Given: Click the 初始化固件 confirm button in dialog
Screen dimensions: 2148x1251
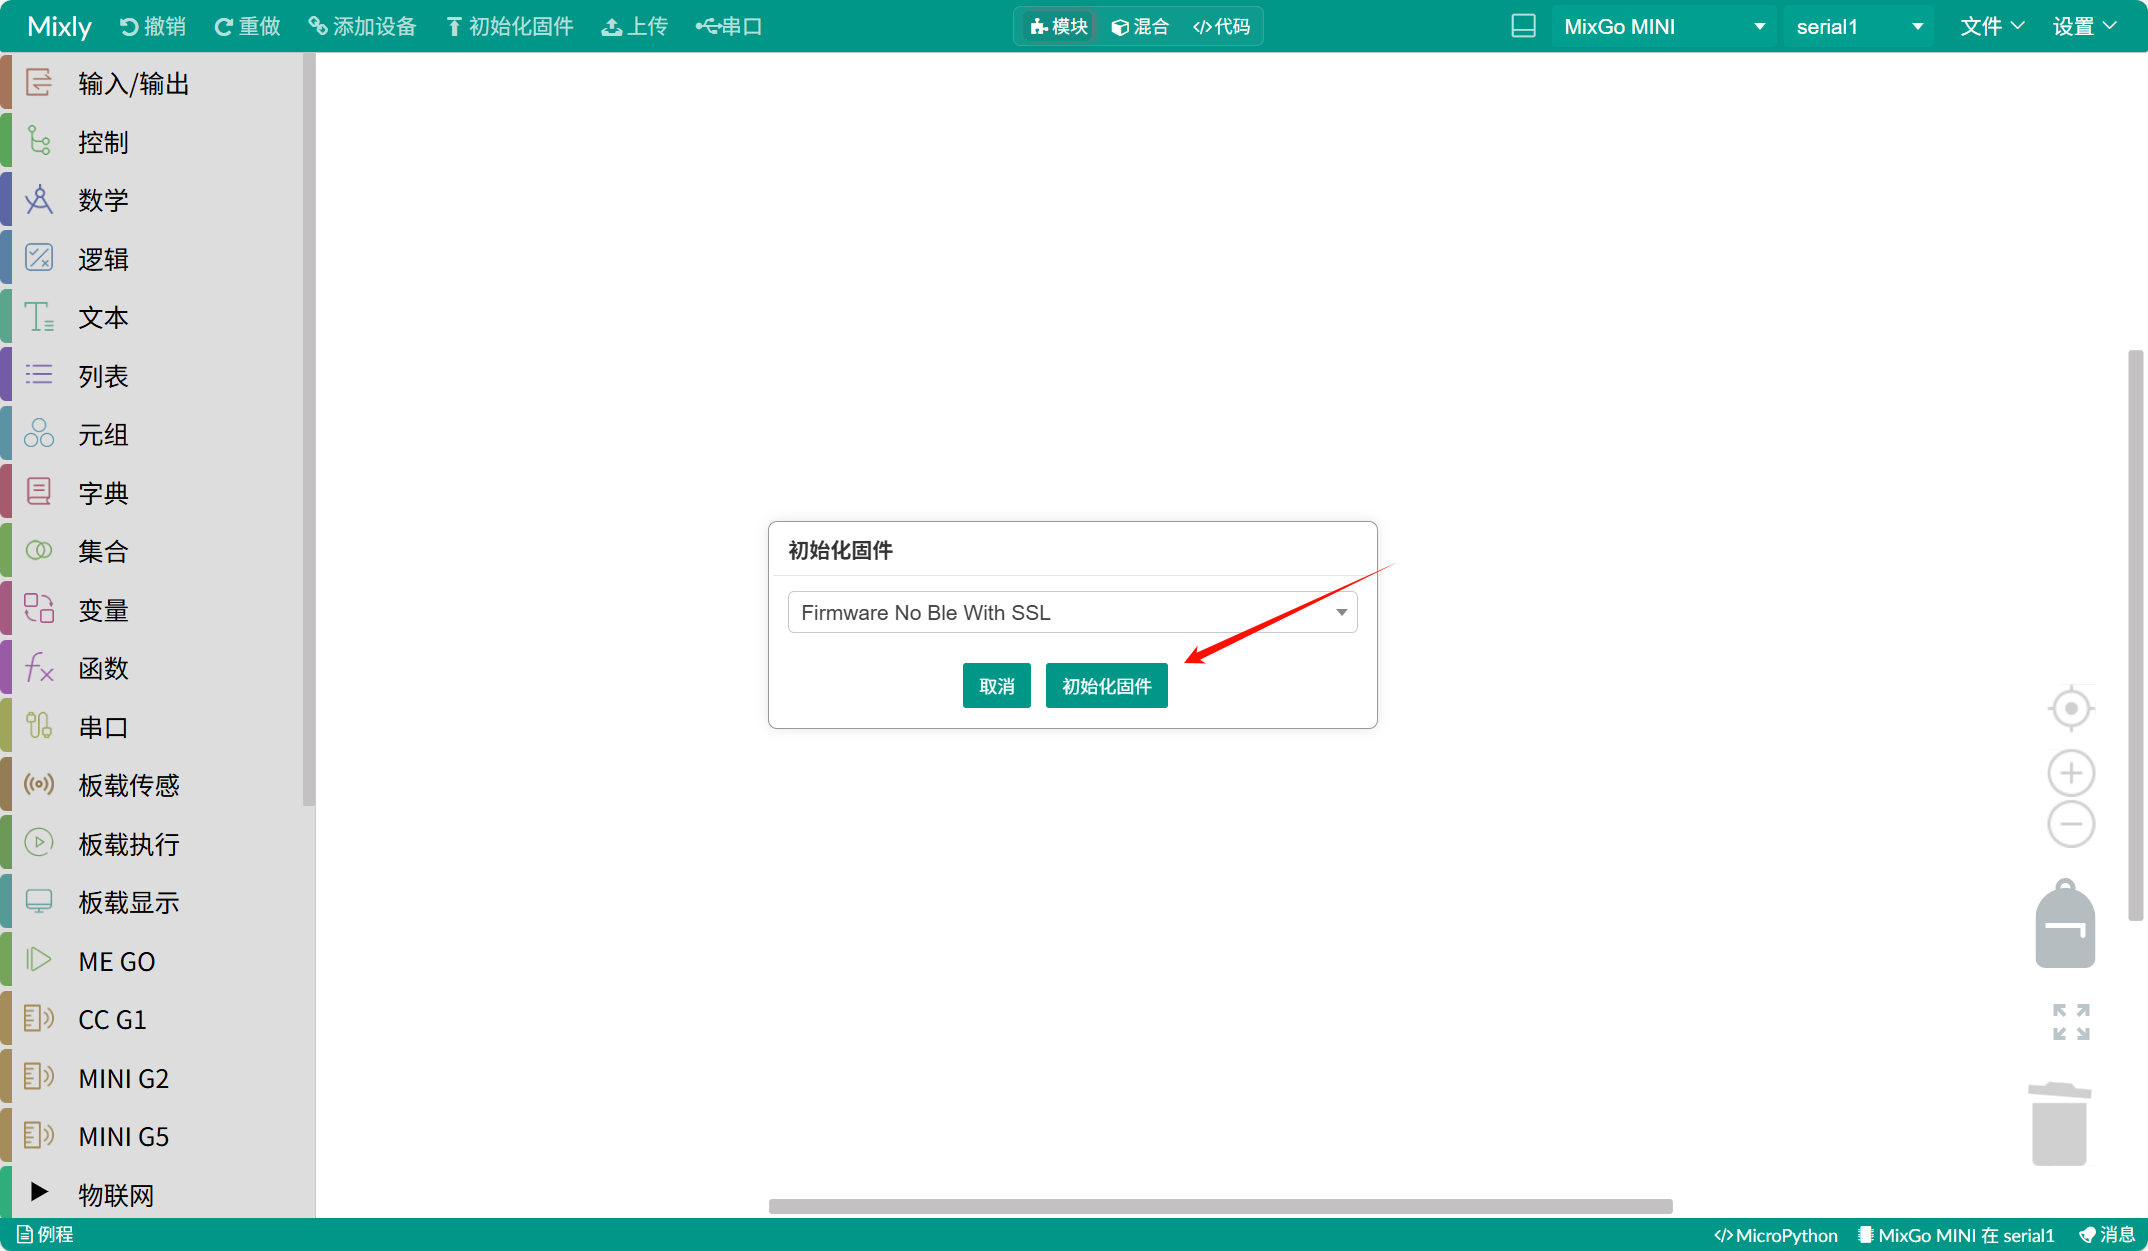Looking at the screenshot, I should tap(1106, 686).
